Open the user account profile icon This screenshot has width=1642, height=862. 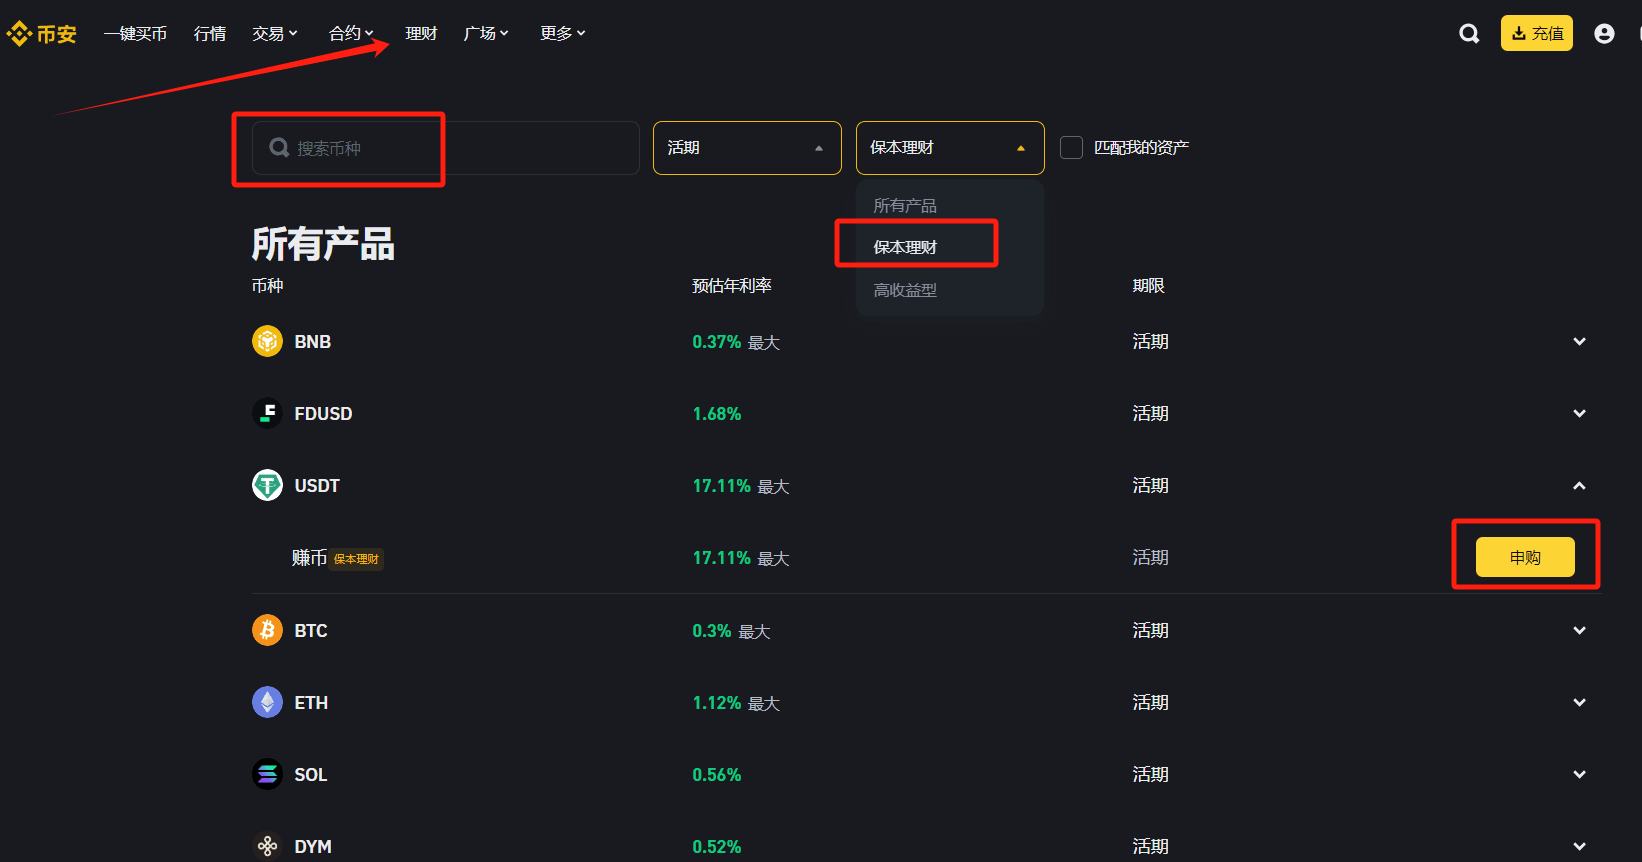tap(1604, 34)
